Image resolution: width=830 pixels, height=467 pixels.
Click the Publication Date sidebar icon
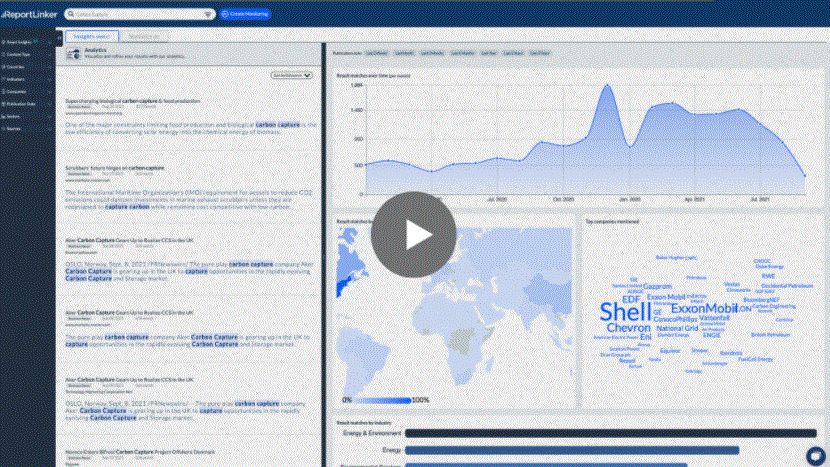pyautogui.click(x=4, y=103)
